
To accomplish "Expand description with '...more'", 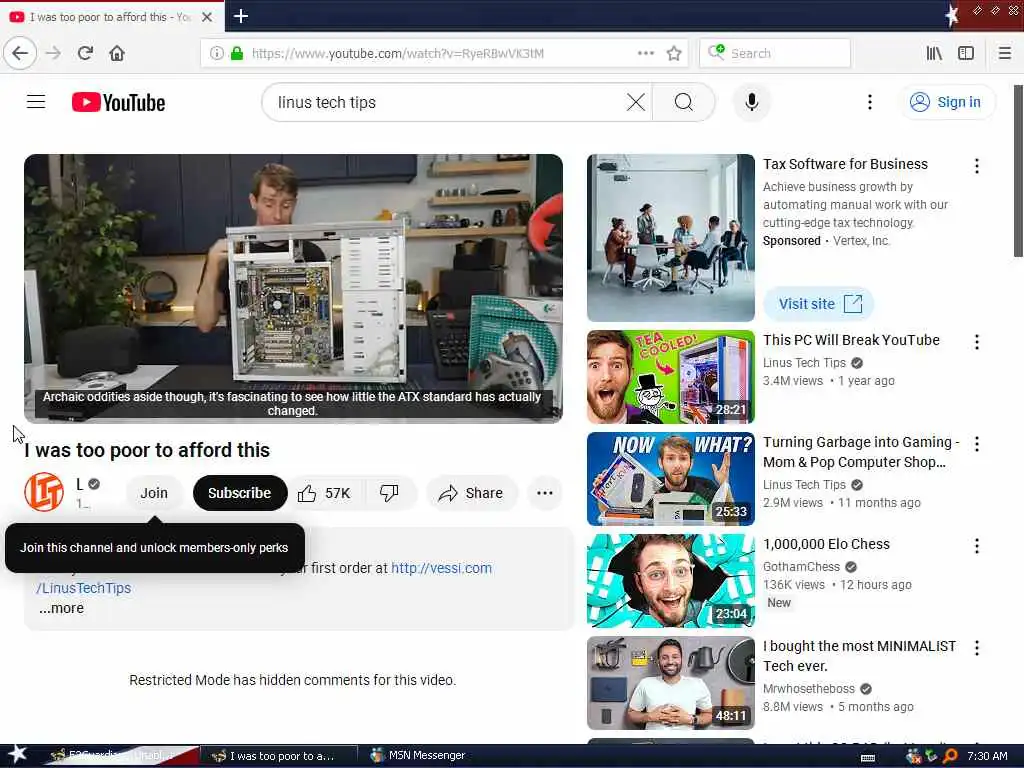I will click(x=61, y=608).
